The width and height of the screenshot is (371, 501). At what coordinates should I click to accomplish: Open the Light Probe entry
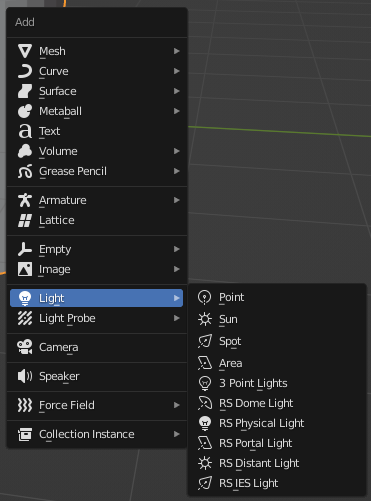[97, 318]
